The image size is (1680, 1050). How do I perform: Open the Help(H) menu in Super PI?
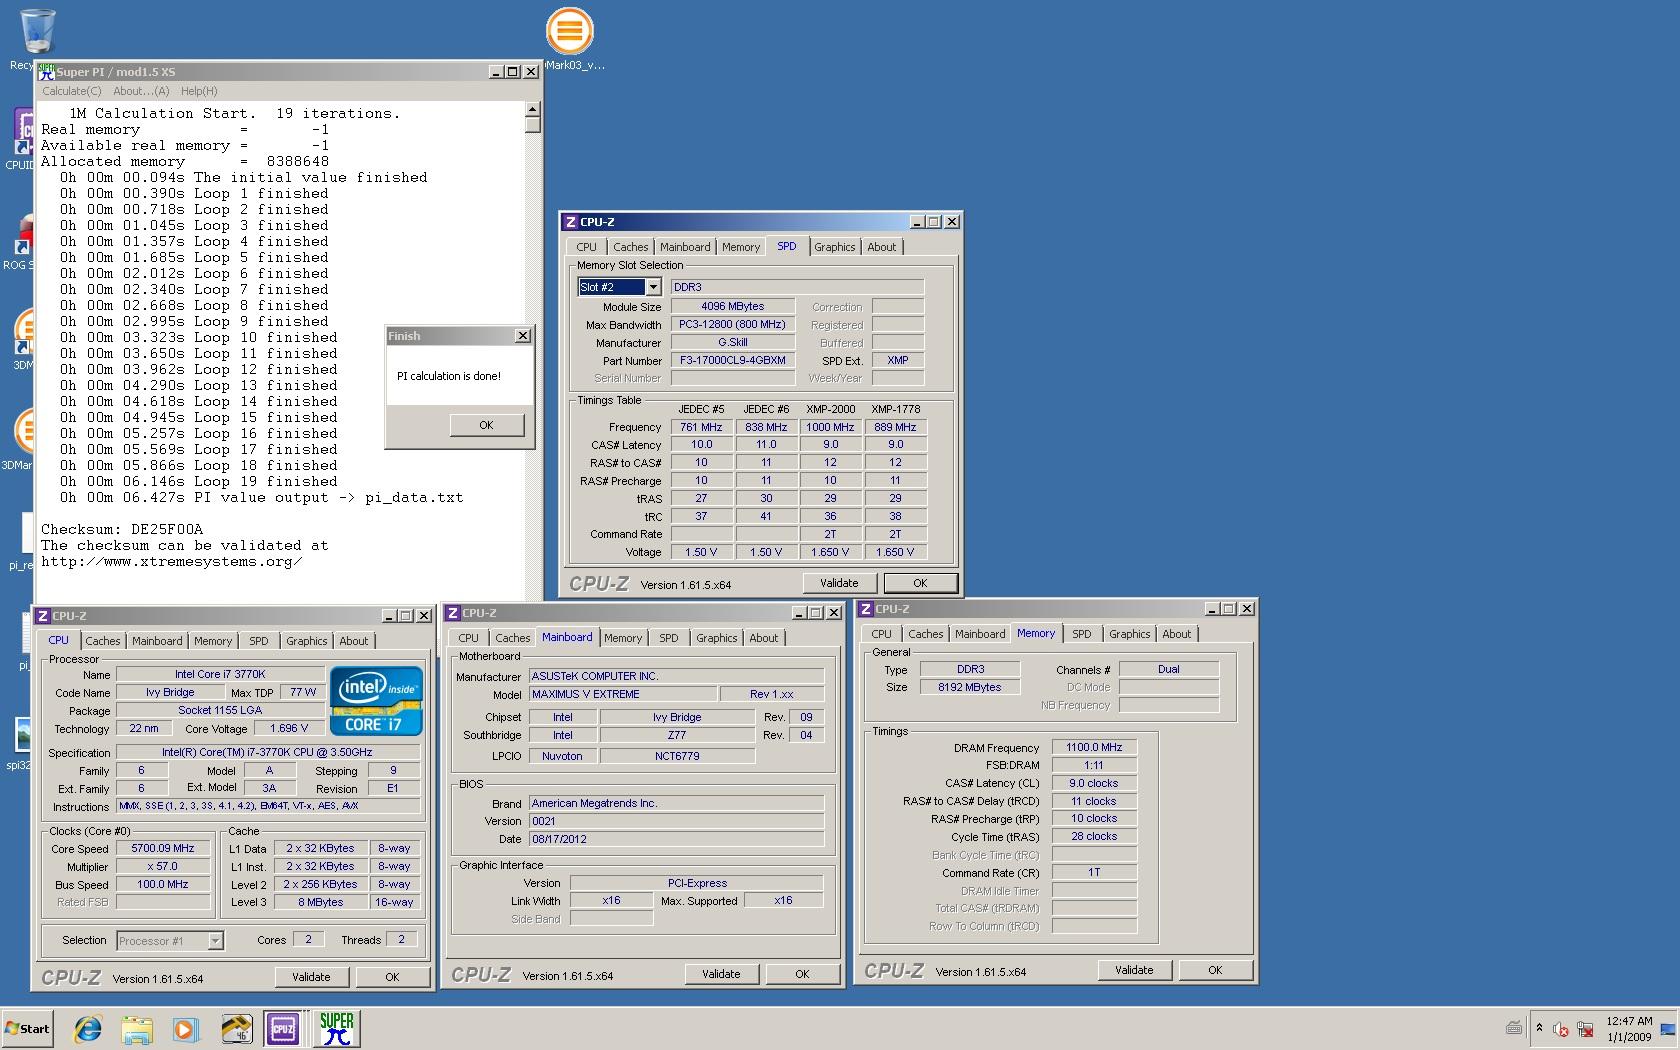pyautogui.click(x=199, y=91)
